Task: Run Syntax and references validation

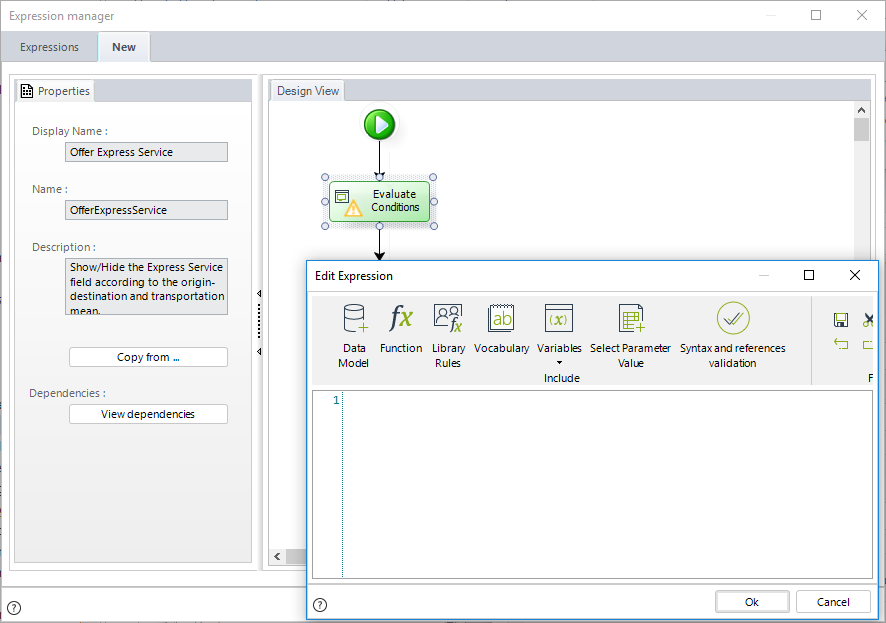Action: click(x=733, y=318)
